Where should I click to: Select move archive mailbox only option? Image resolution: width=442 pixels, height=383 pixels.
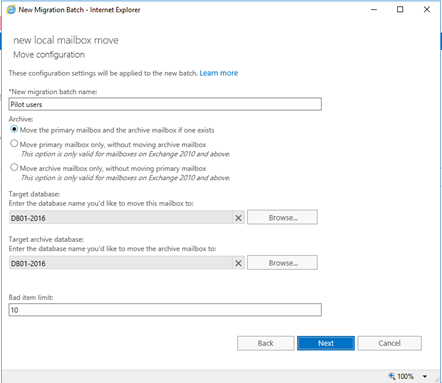[x=14, y=167]
